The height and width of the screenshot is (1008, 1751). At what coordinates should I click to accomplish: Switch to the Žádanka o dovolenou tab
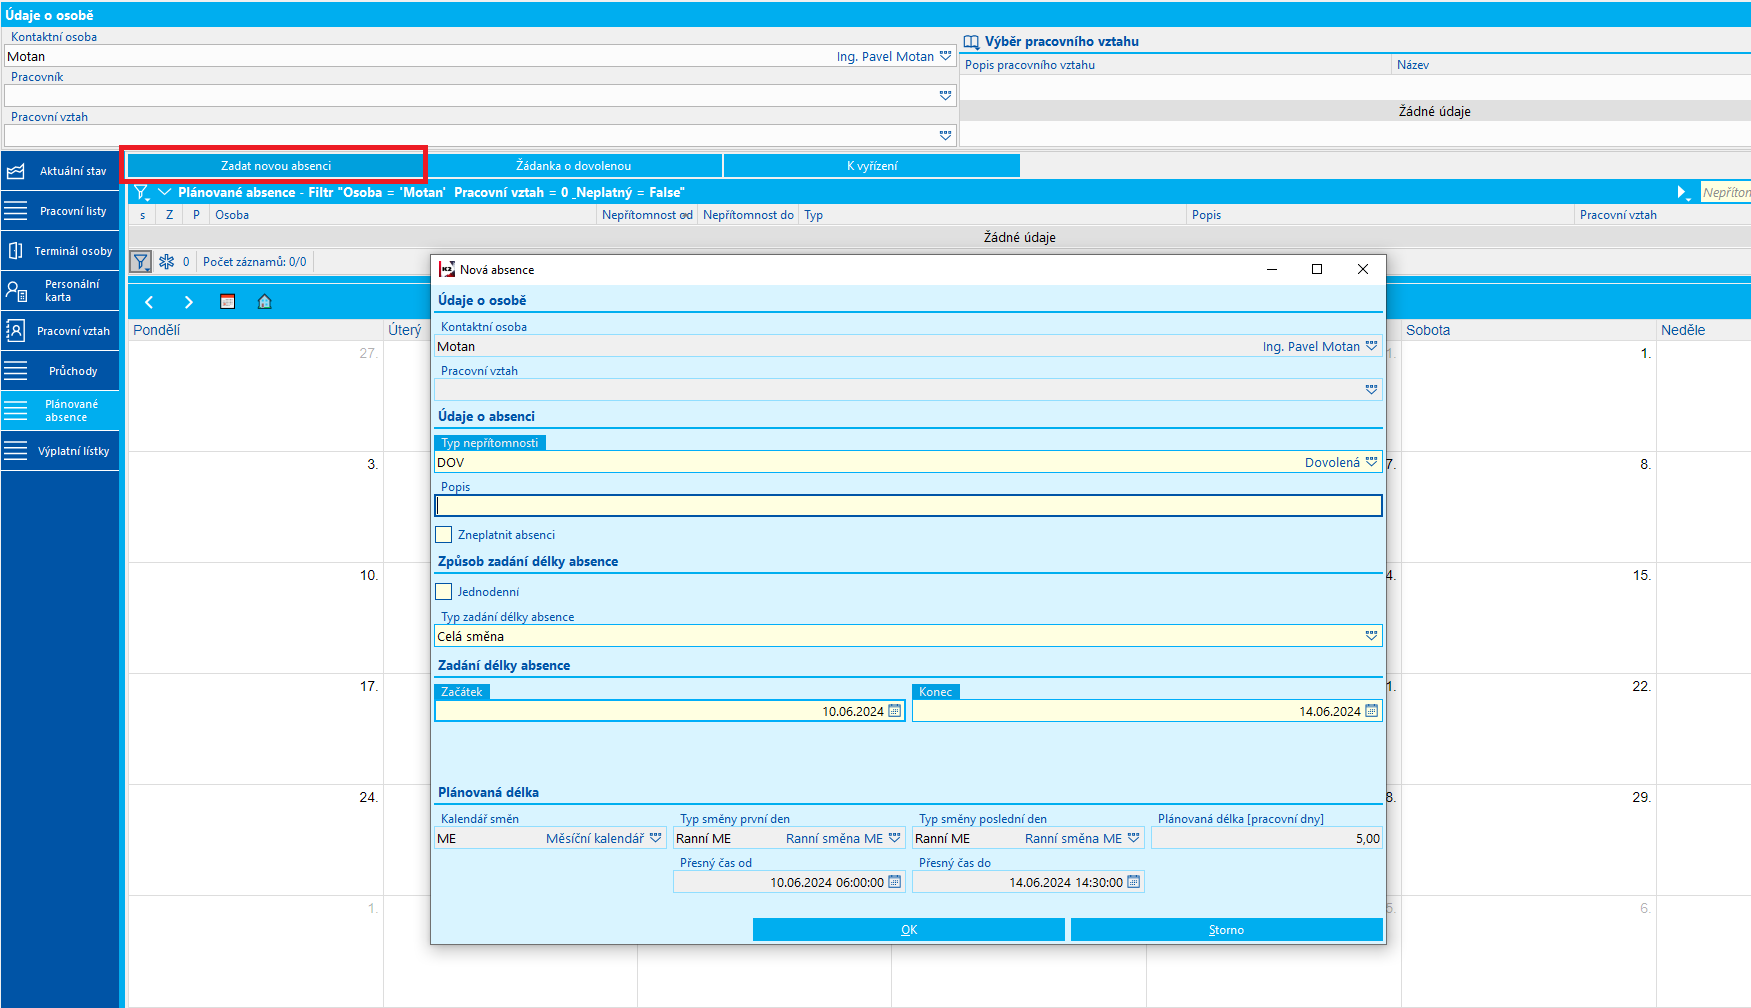[x=573, y=166]
